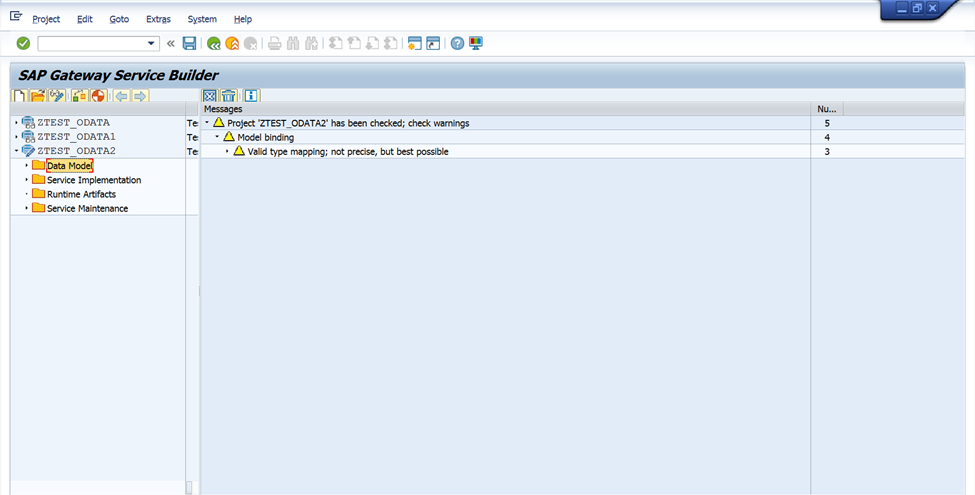Screen dimensions: 975x495
Task: Go back using the green Back icon
Action: (x=214, y=43)
